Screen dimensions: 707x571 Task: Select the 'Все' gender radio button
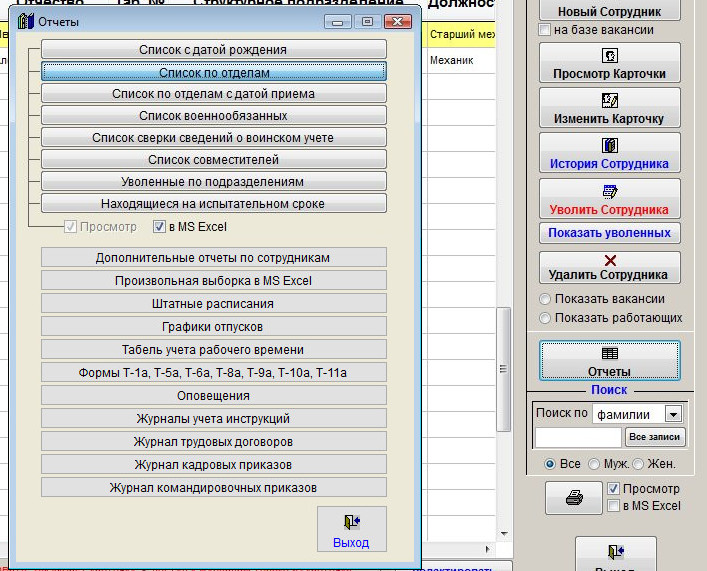(x=550, y=464)
